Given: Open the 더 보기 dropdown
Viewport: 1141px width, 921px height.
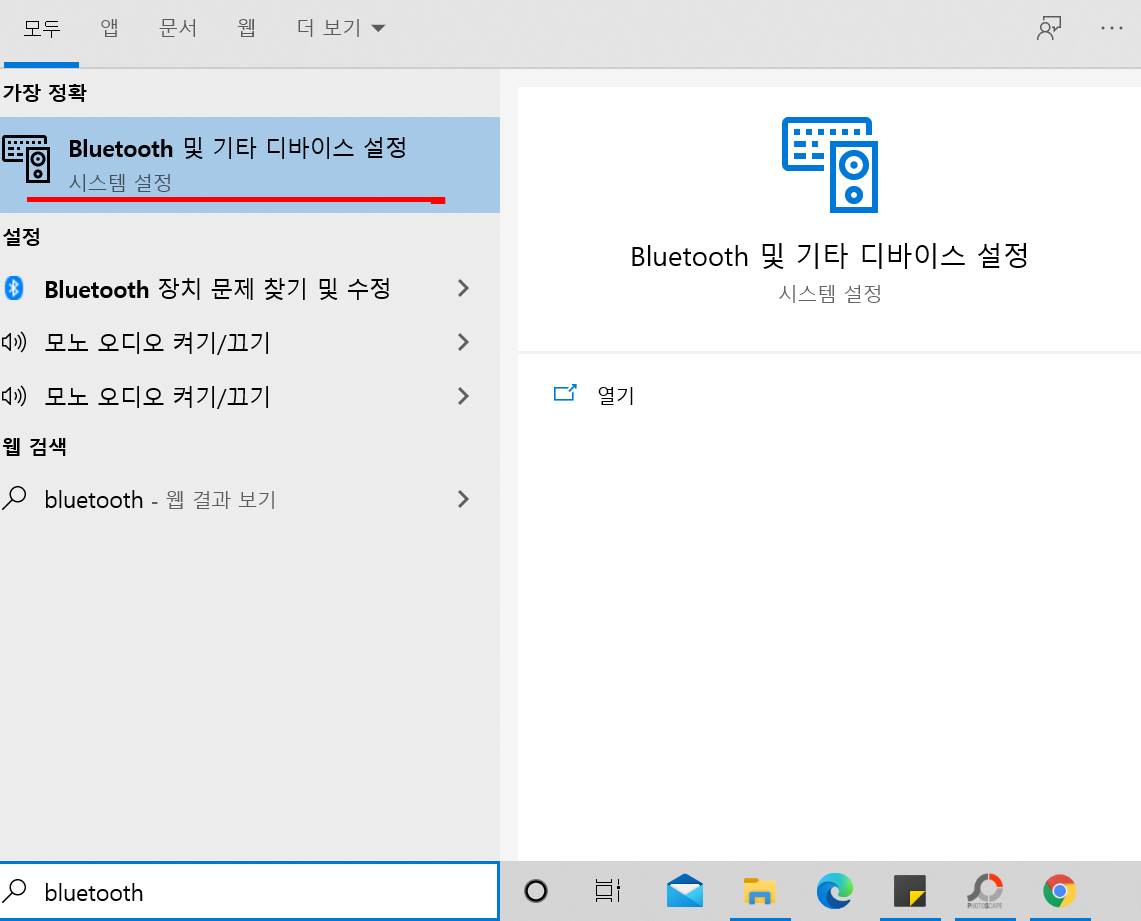Looking at the screenshot, I should pos(341,28).
